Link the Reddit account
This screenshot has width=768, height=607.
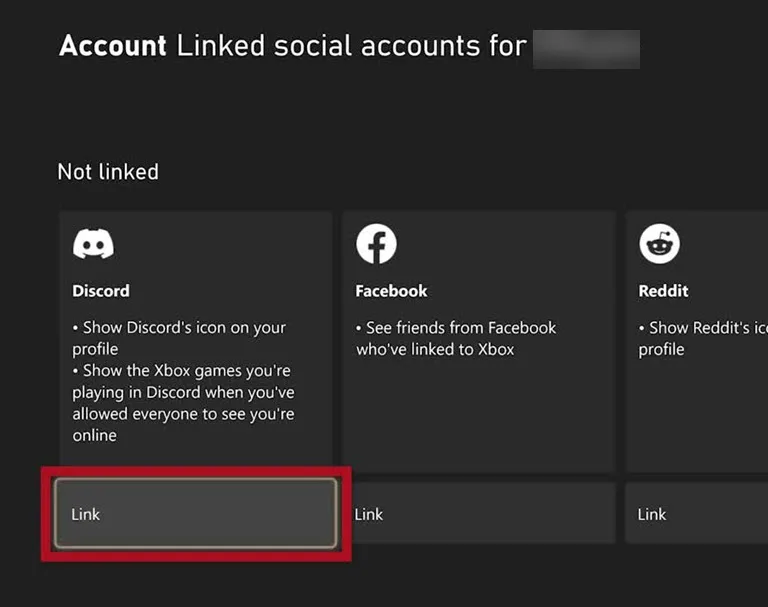(696, 513)
